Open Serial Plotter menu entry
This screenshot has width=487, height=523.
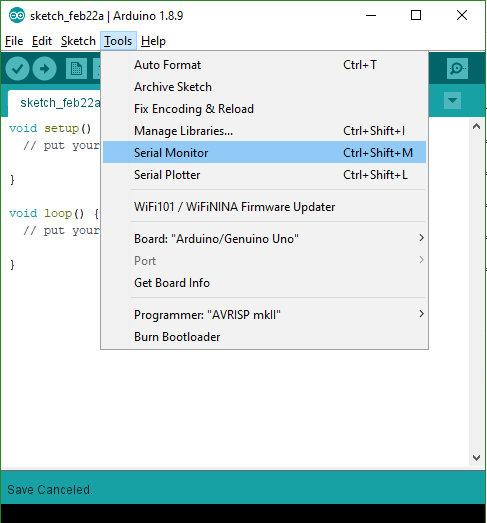(x=264, y=174)
